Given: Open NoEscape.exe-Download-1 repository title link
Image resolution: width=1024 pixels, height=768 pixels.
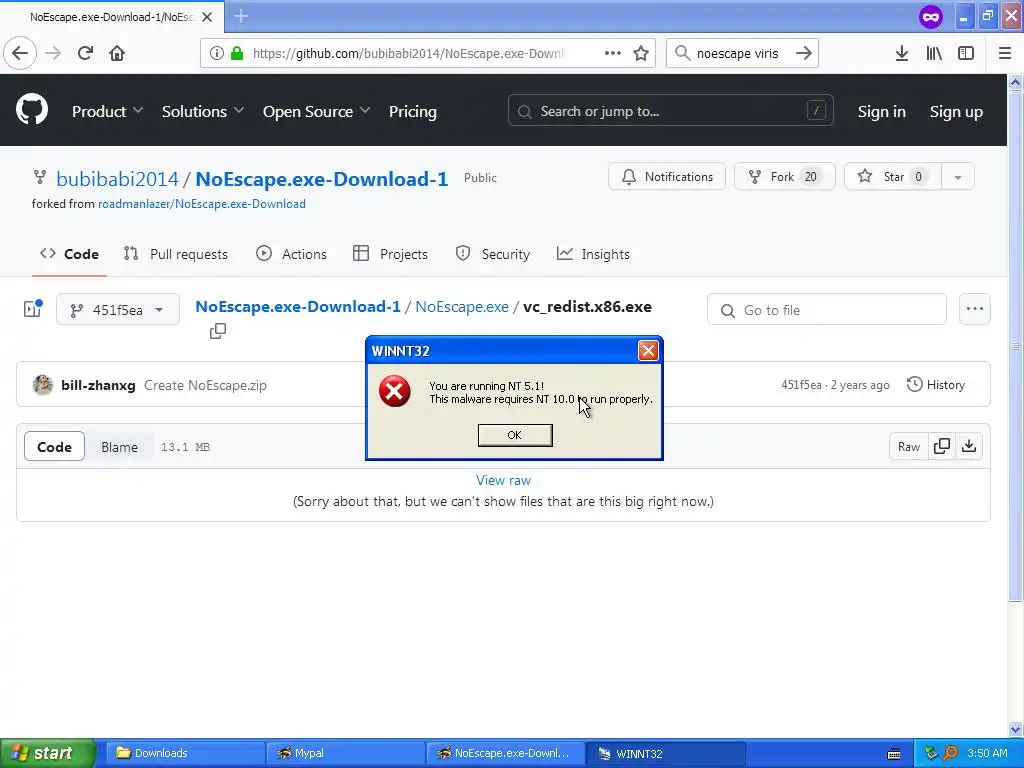Looking at the screenshot, I should [x=321, y=179].
